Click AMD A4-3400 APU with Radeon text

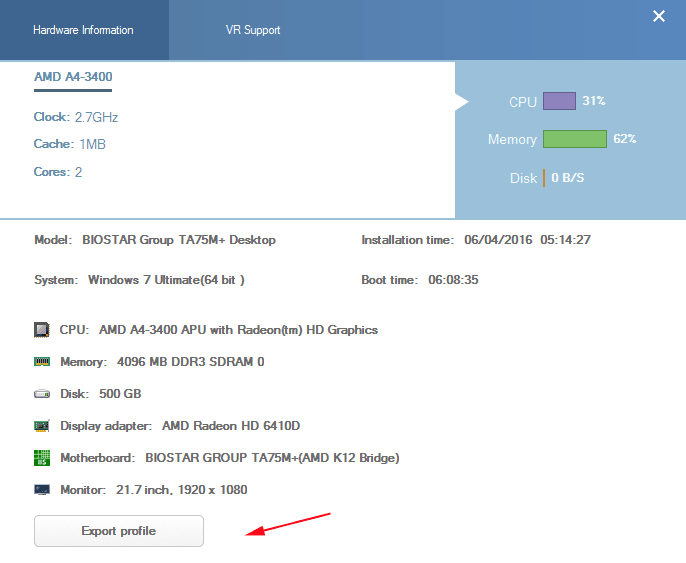click(x=238, y=330)
